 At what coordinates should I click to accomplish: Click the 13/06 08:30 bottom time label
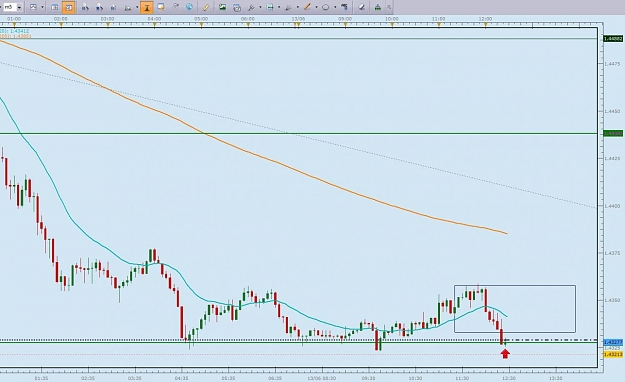click(322, 378)
